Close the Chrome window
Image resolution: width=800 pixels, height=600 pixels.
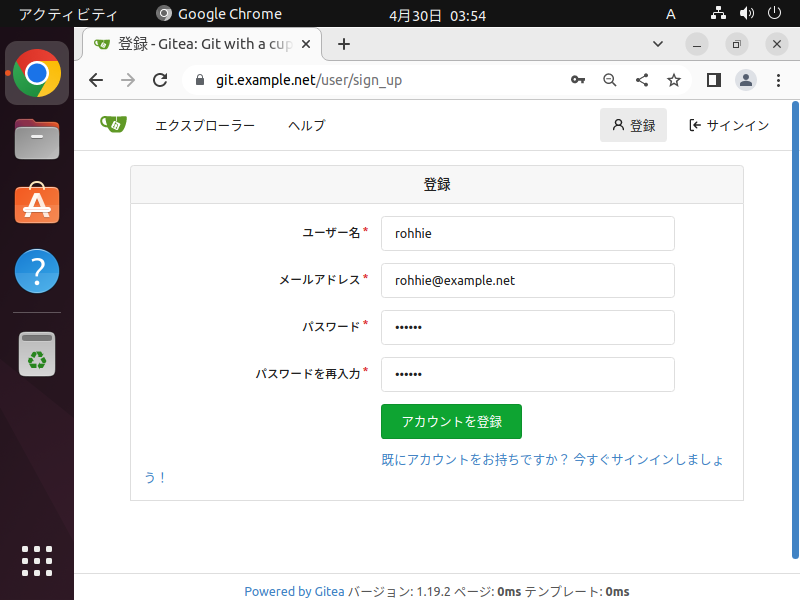(777, 44)
